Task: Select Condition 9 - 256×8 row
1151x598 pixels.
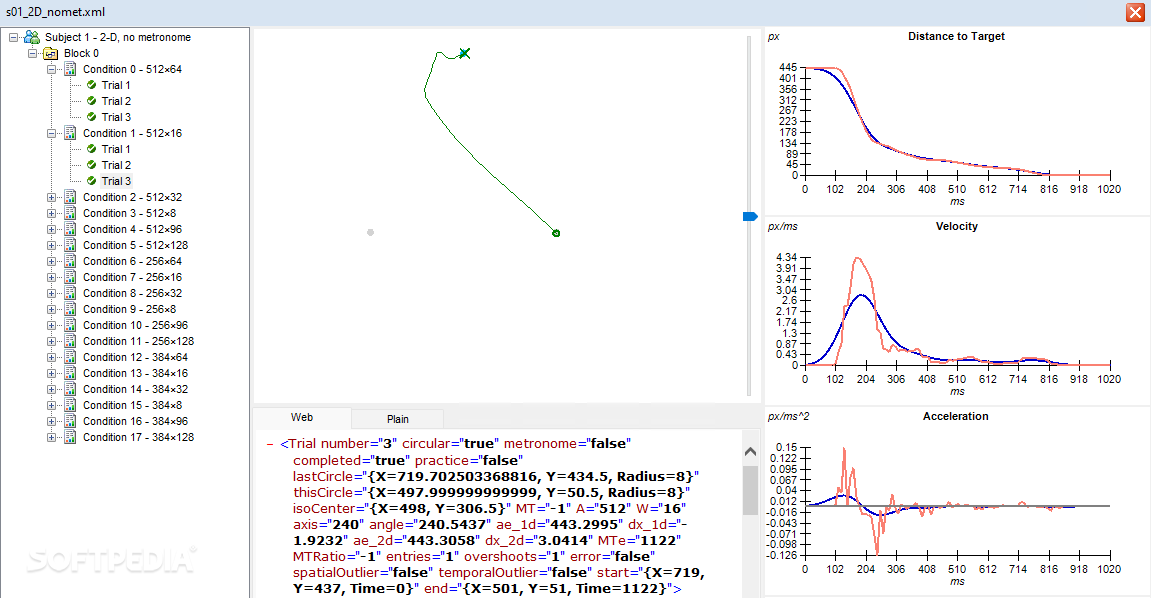Action: (129, 309)
